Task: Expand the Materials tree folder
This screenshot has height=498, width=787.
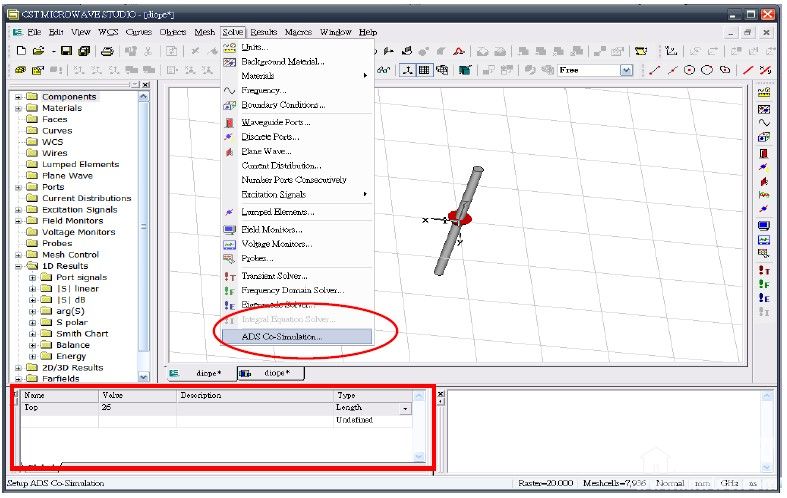Action: 18,108
